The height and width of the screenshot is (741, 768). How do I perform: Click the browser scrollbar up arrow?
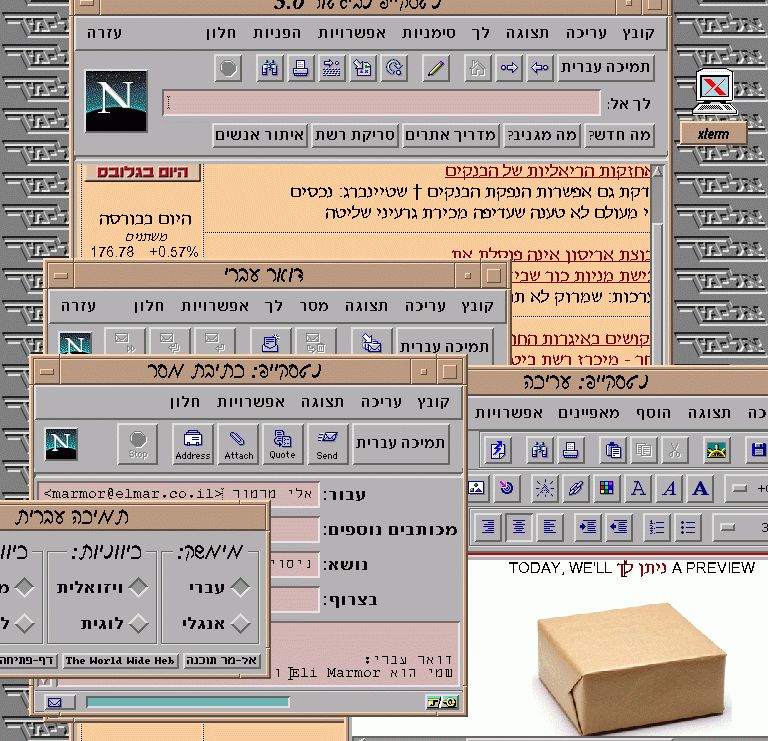[657, 171]
